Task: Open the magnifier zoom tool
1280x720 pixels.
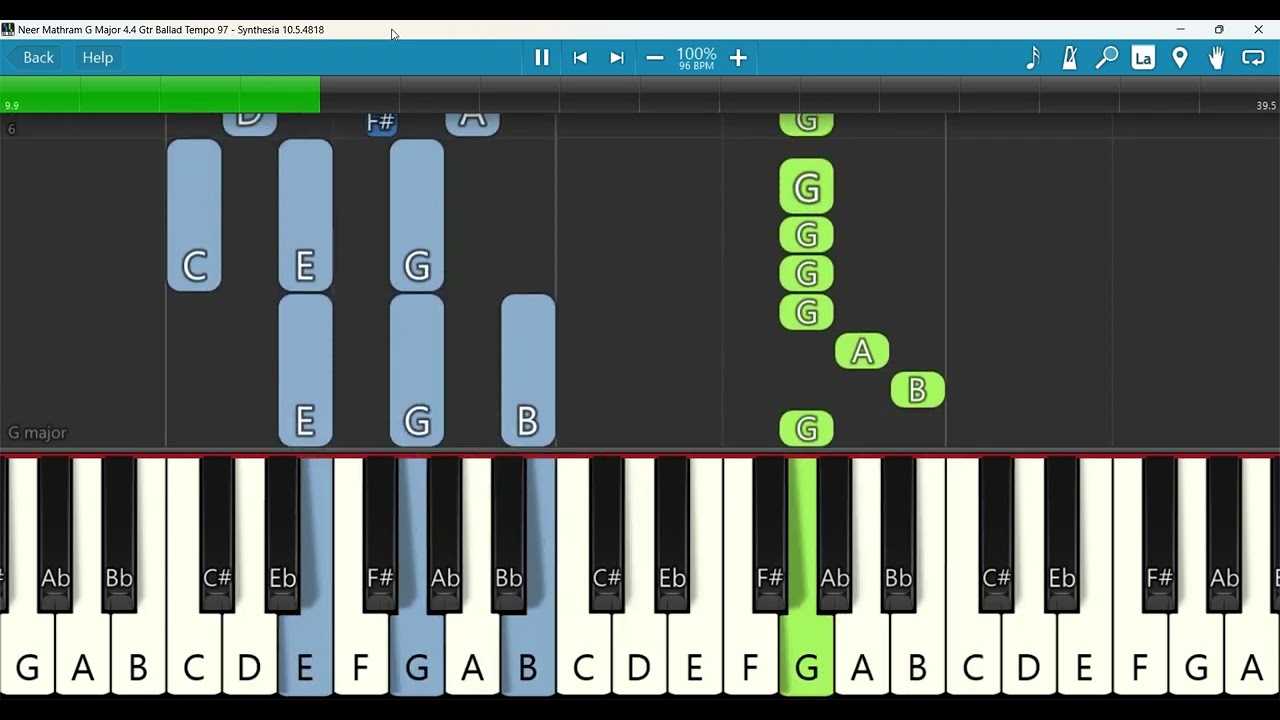Action: coord(1106,58)
